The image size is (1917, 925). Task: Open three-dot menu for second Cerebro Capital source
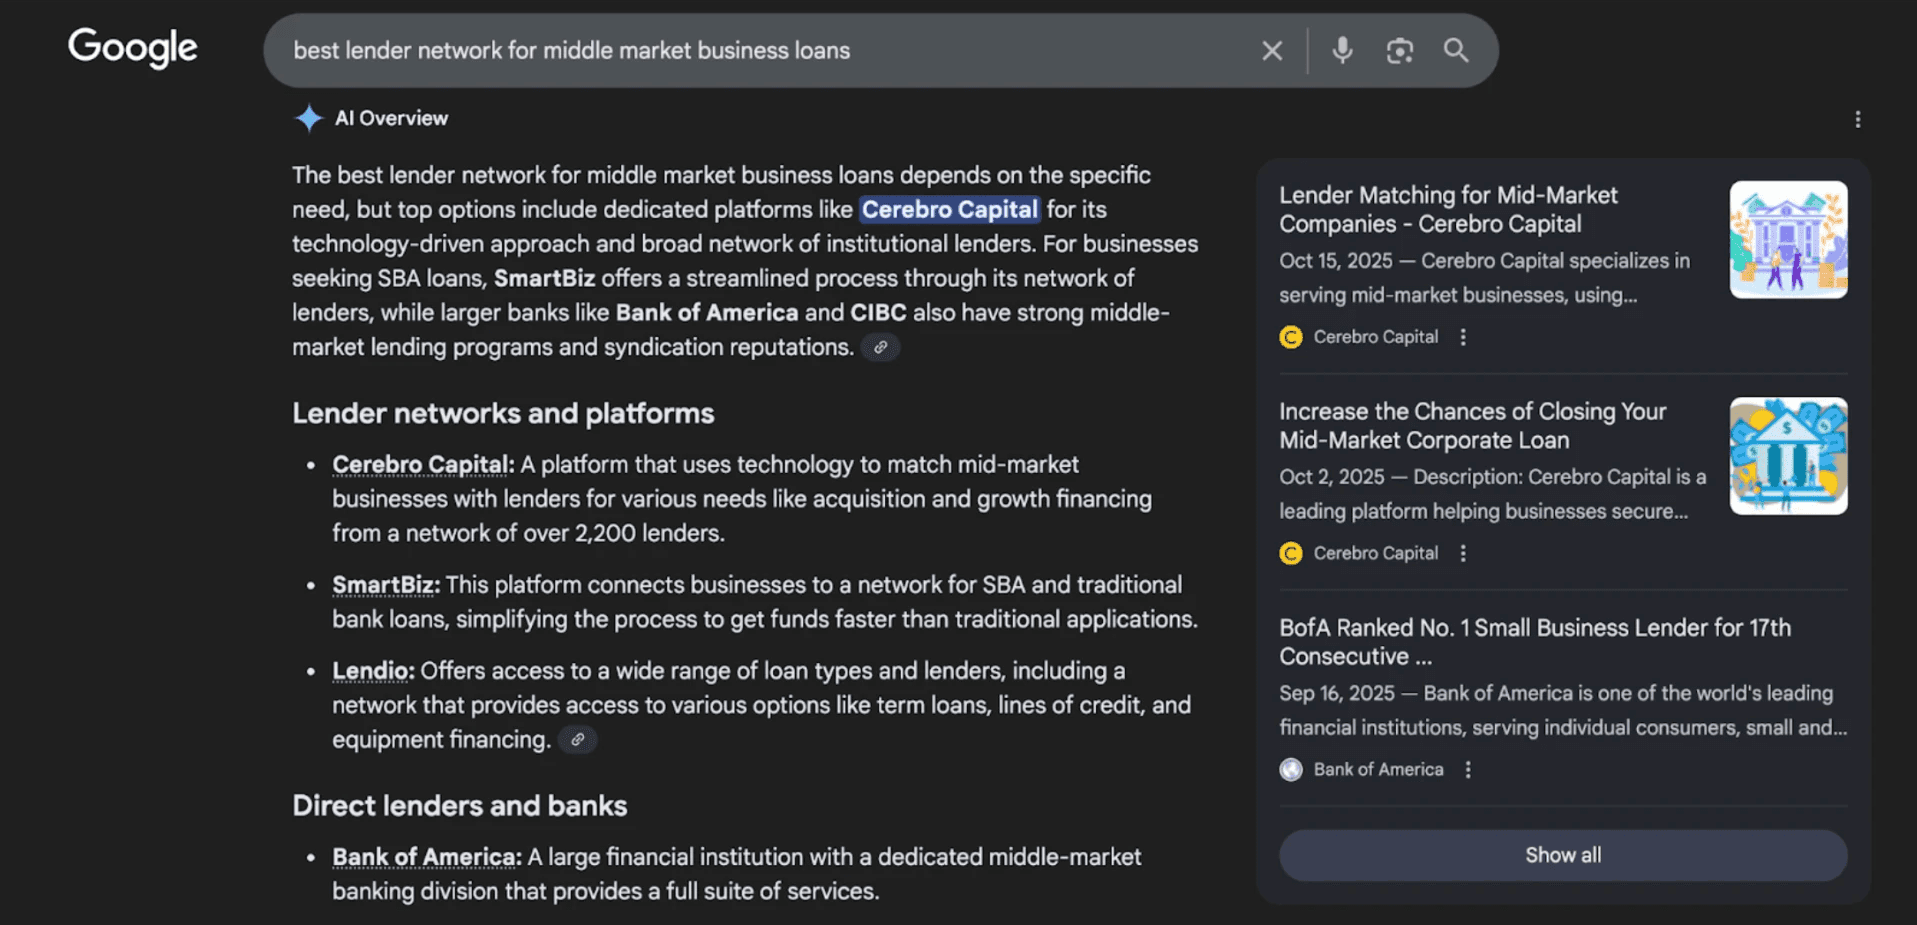[x=1463, y=553]
